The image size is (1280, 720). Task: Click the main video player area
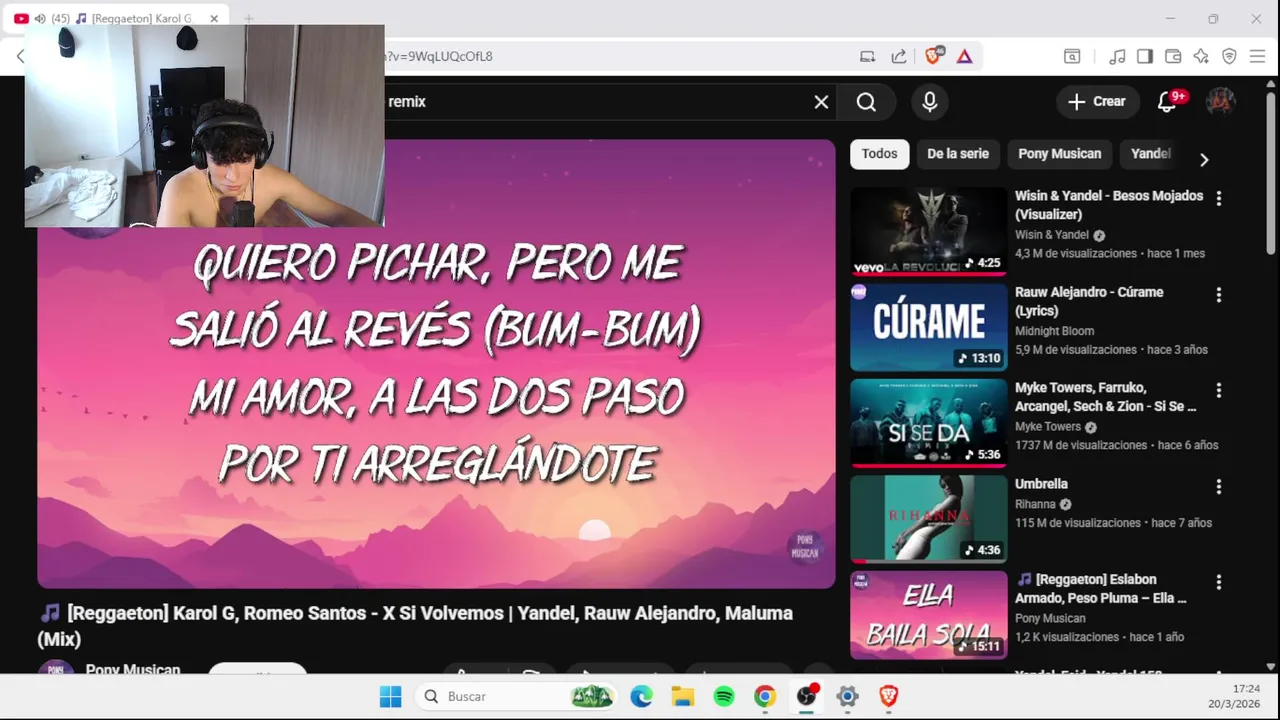coord(436,364)
